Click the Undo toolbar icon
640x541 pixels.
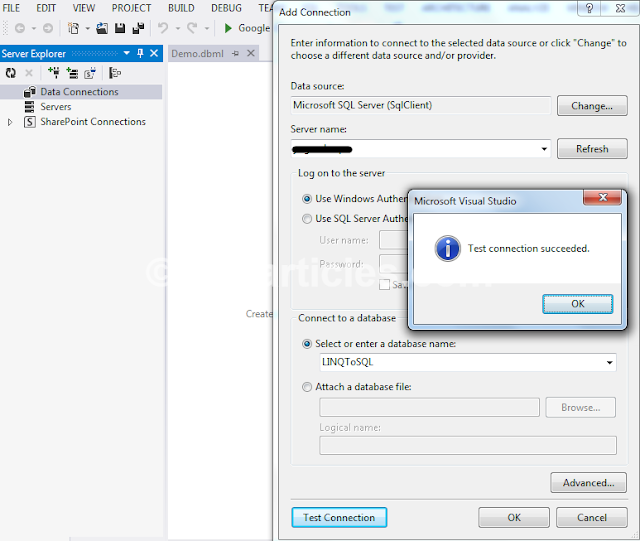pyautogui.click(x=163, y=28)
